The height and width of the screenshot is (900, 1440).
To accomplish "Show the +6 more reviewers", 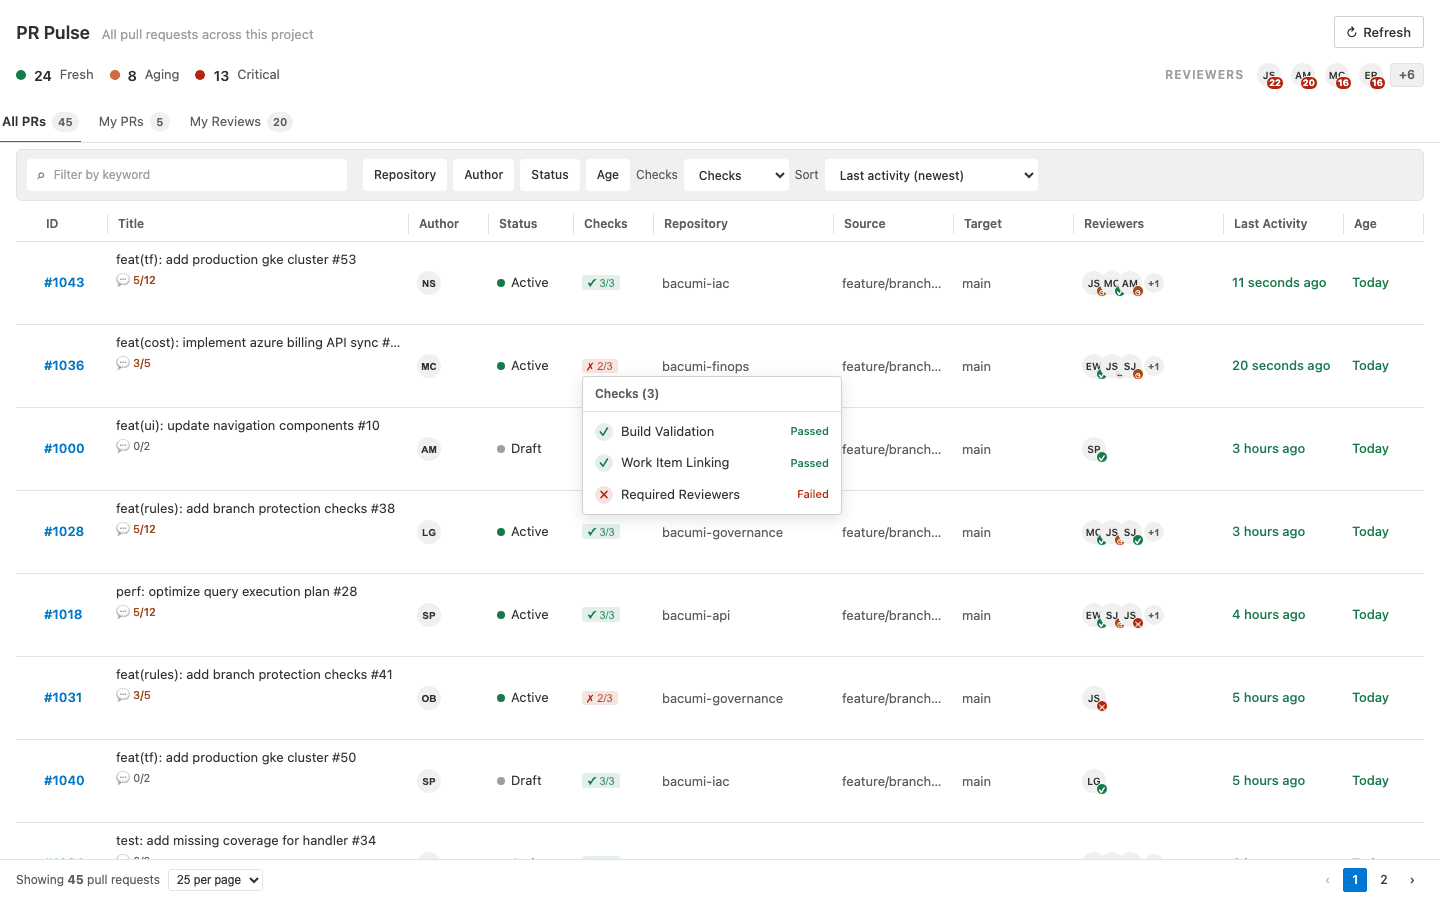I will click(1406, 75).
